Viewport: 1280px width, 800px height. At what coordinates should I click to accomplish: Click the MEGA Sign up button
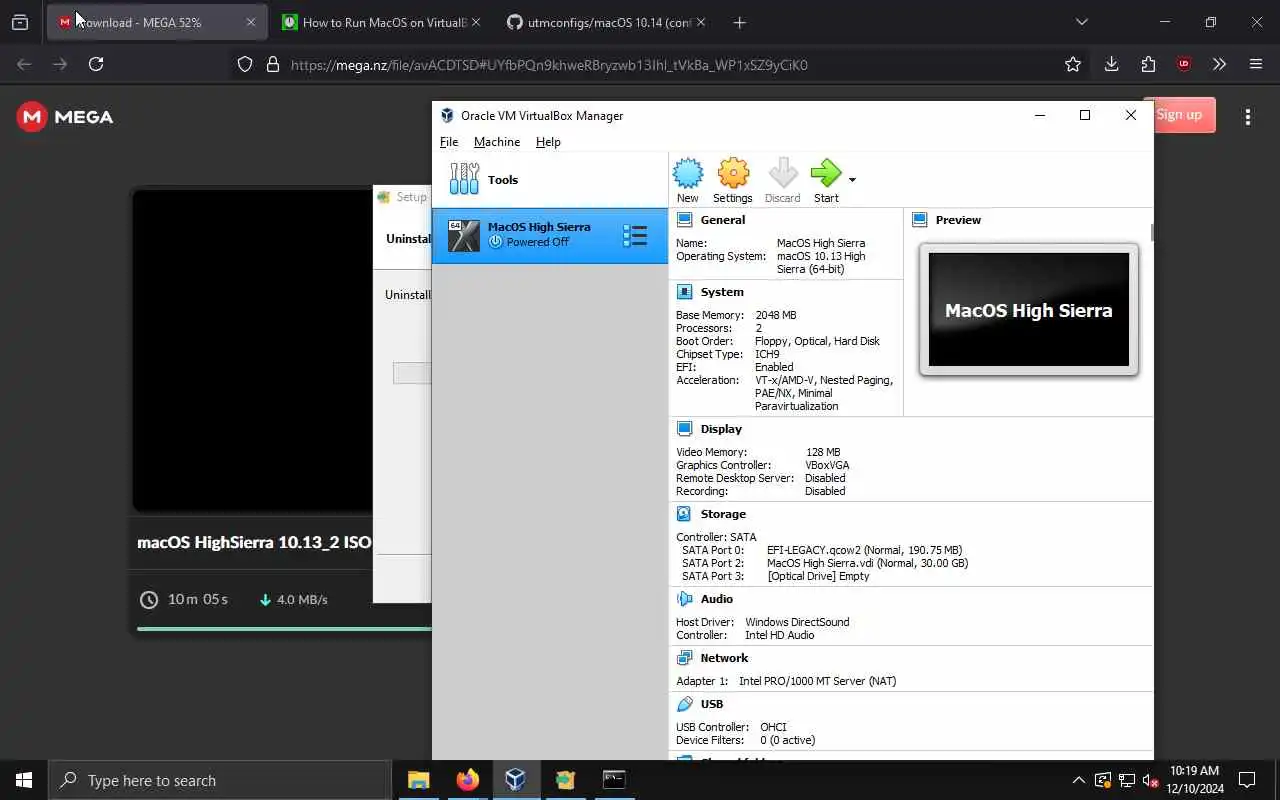click(x=1180, y=115)
